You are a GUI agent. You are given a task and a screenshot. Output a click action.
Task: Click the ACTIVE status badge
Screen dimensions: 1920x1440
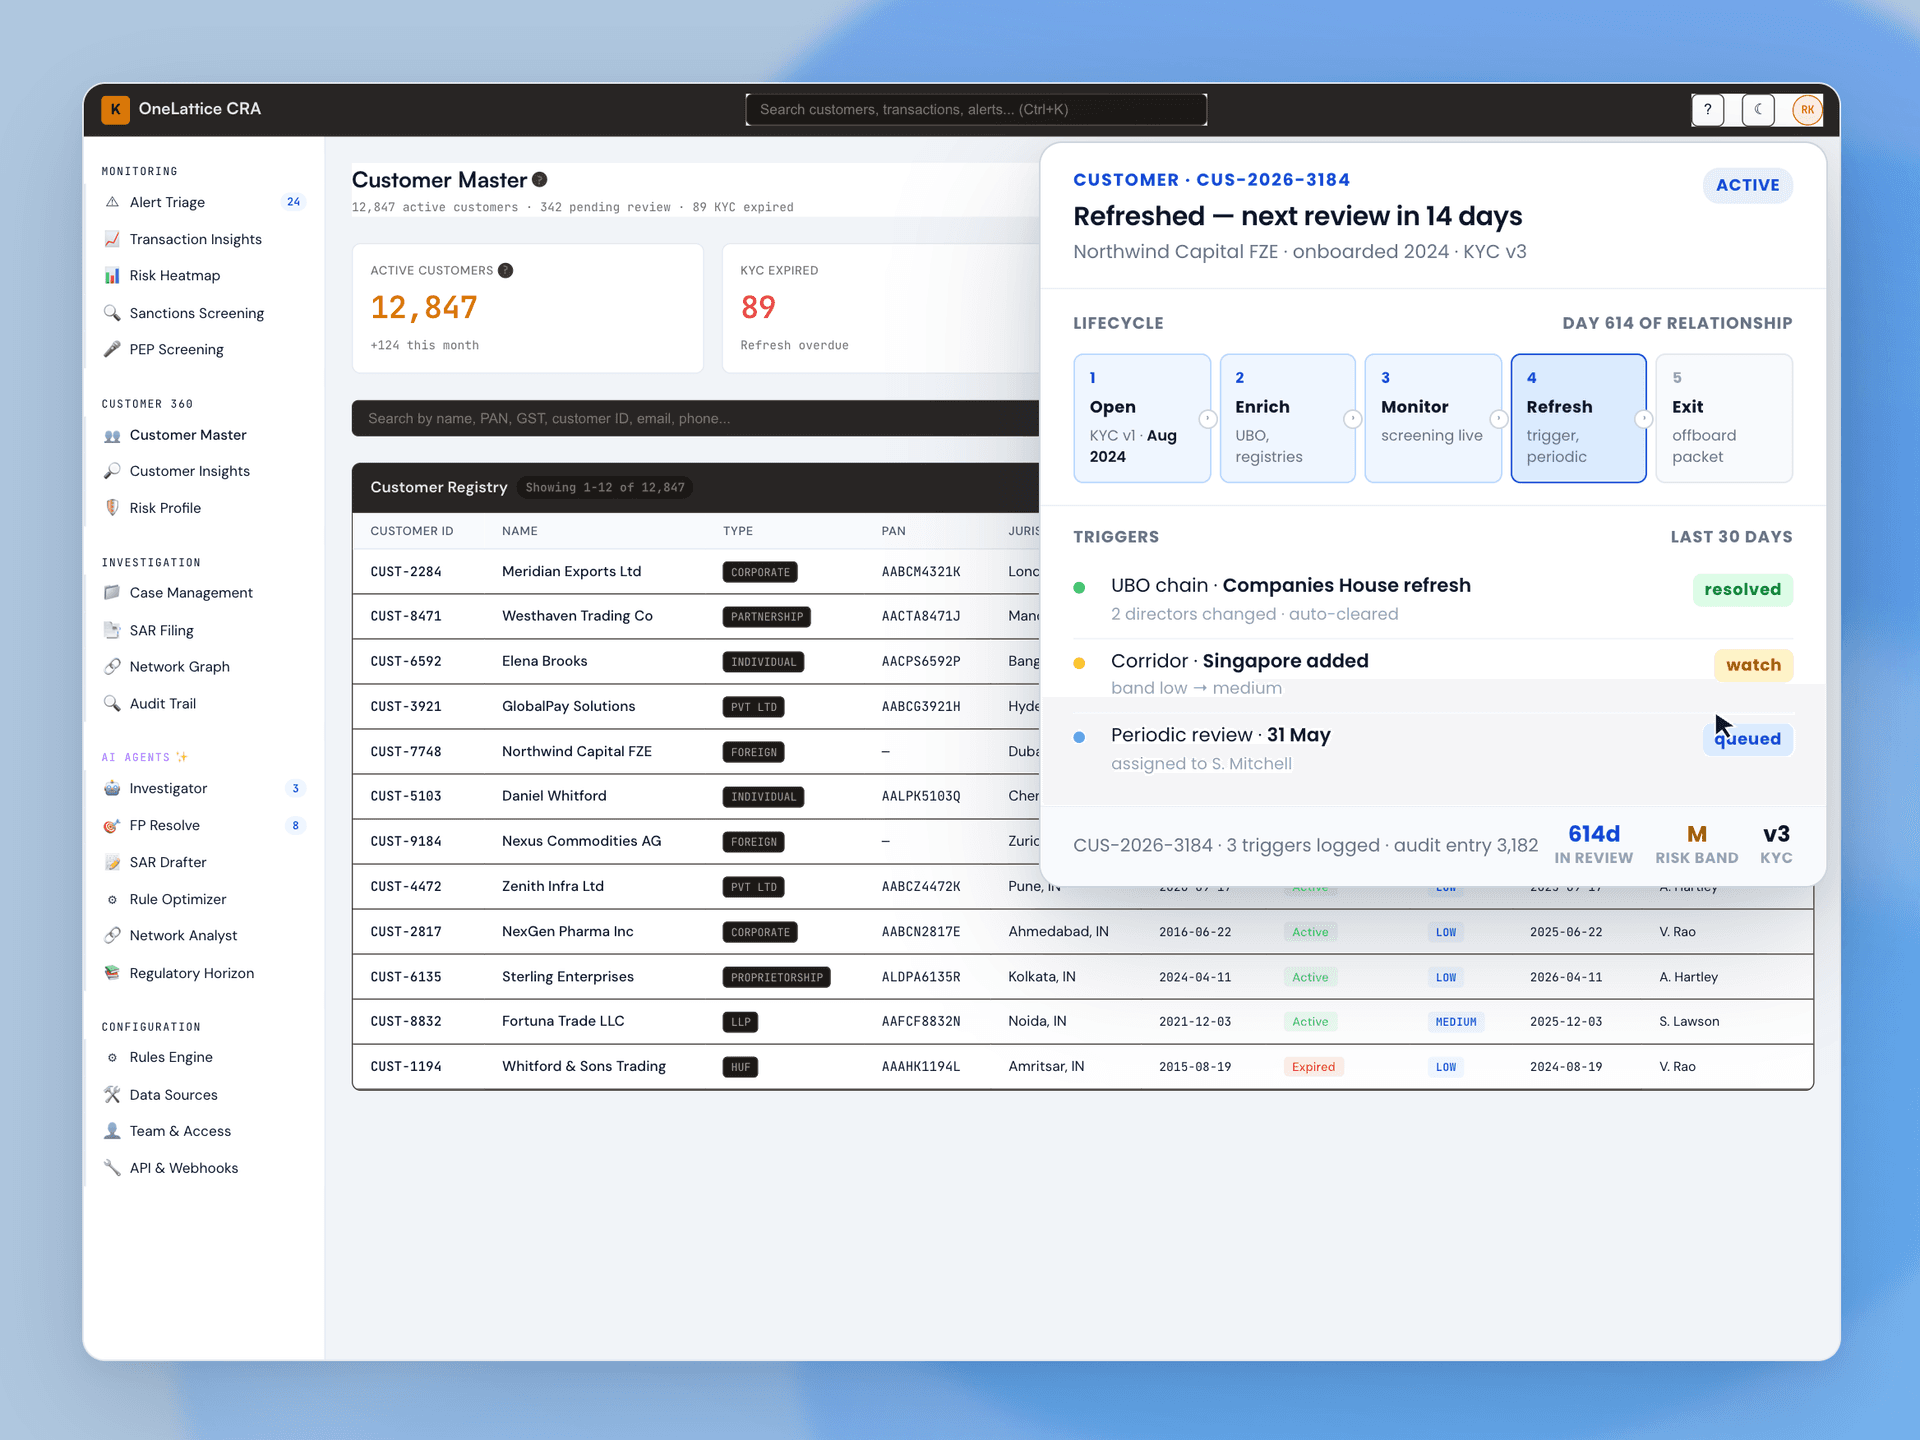pyautogui.click(x=1748, y=185)
